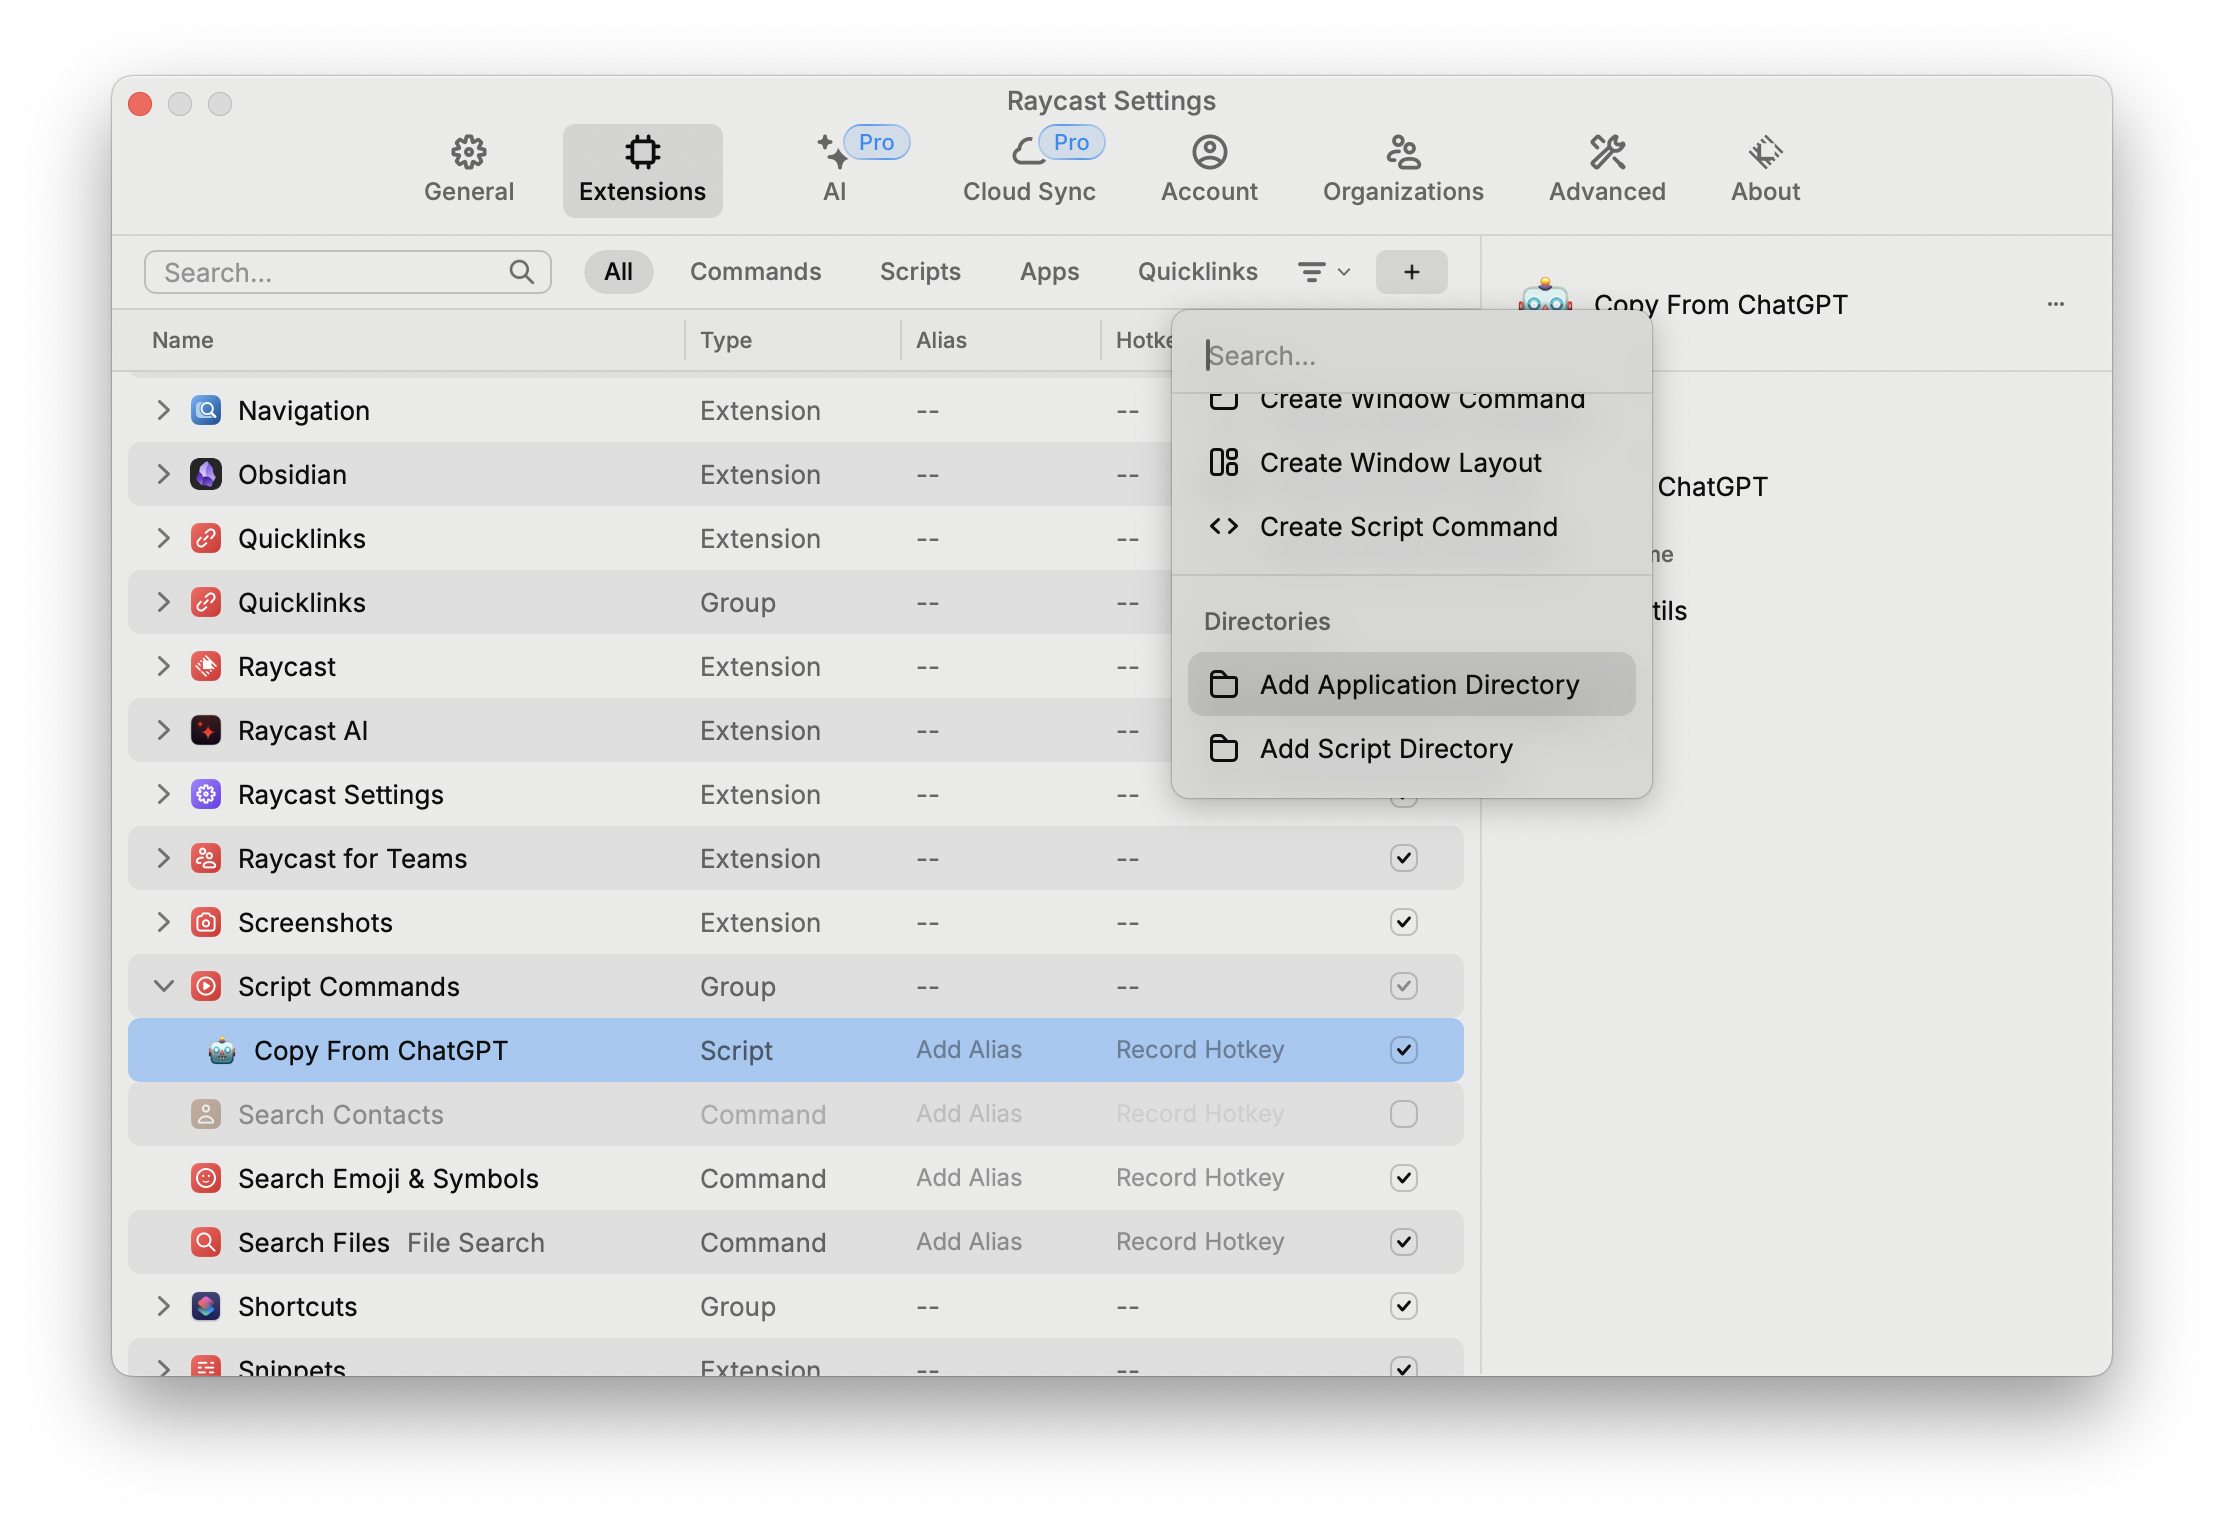Expand the Navigation extension row
The image size is (2224, 1524).
pyautogui.click(x=164, y=411)
